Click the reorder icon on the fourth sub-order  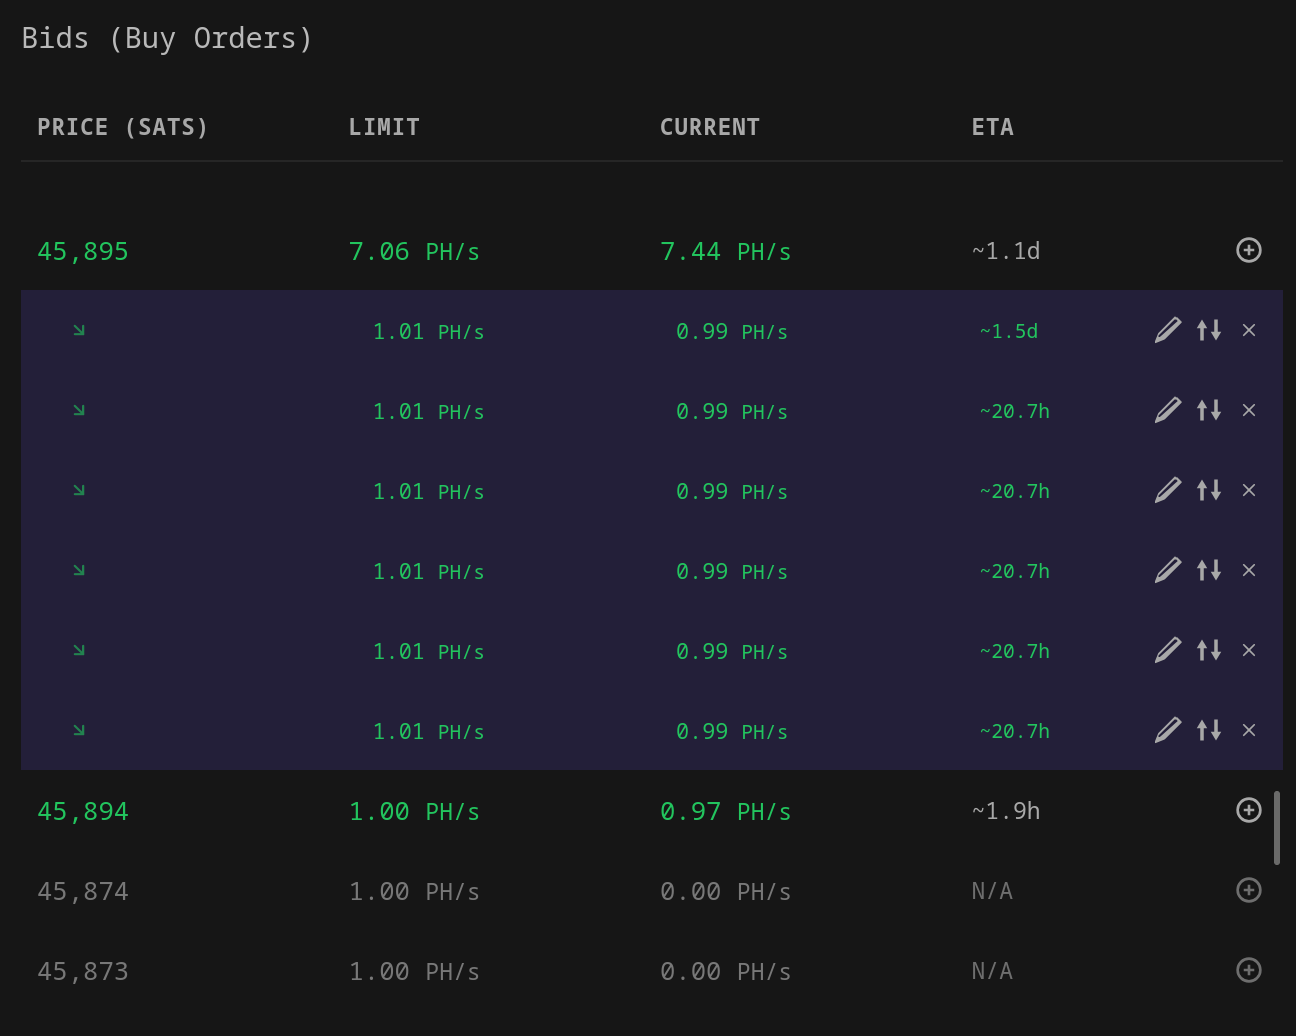(1208, 570)
